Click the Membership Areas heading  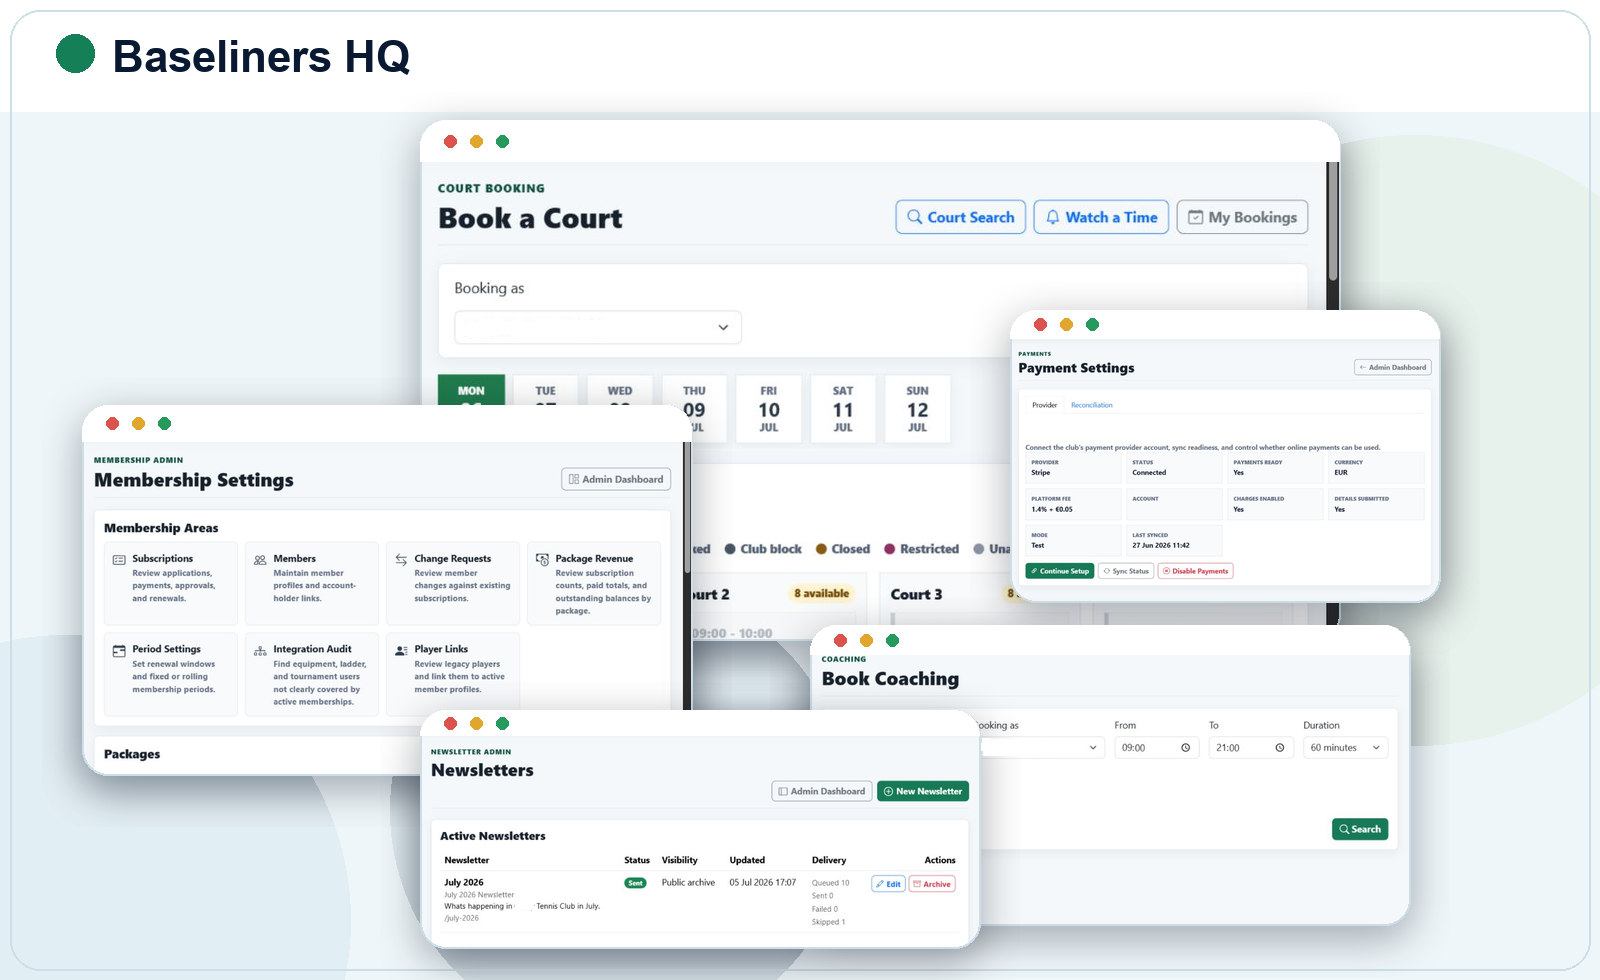161,528
